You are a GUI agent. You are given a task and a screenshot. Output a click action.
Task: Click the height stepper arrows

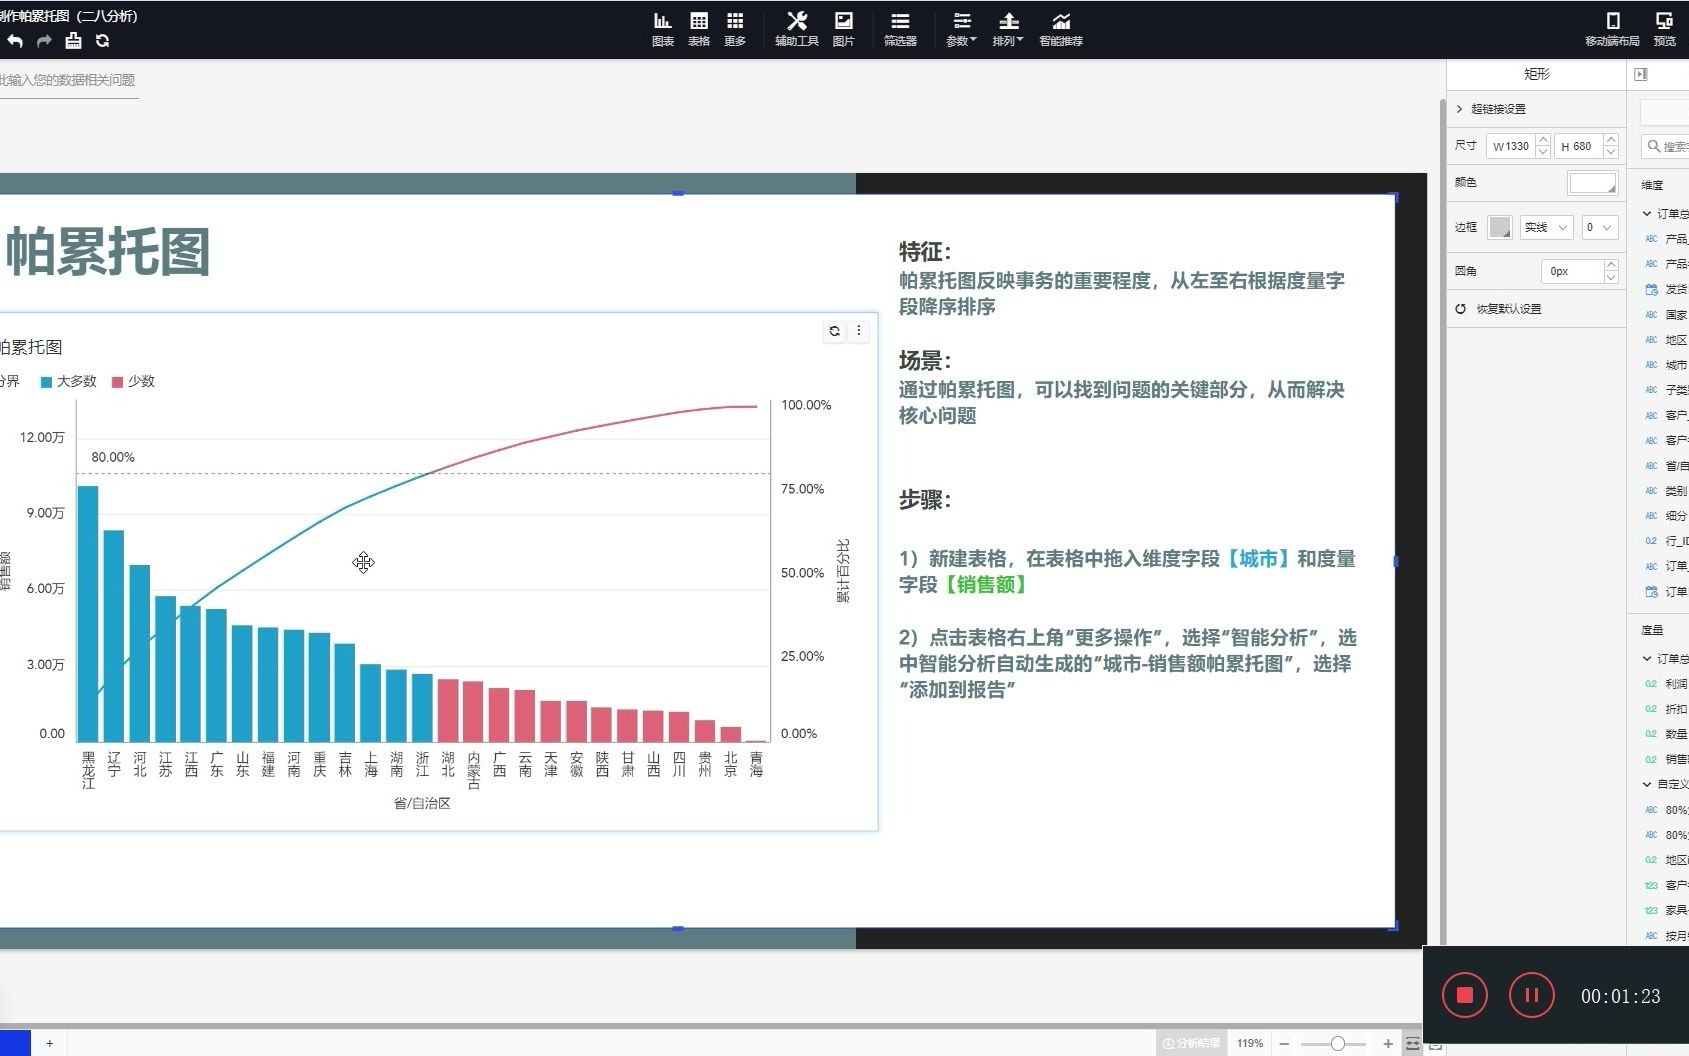coord(1610,146)
